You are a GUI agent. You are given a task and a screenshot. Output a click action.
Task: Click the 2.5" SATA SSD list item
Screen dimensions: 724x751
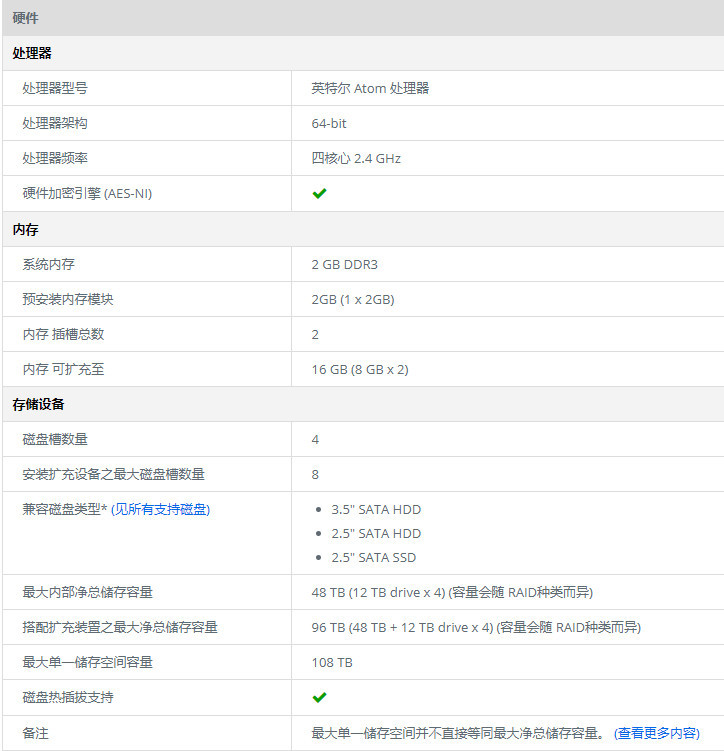pyautogui.click(x=373, y=557)
